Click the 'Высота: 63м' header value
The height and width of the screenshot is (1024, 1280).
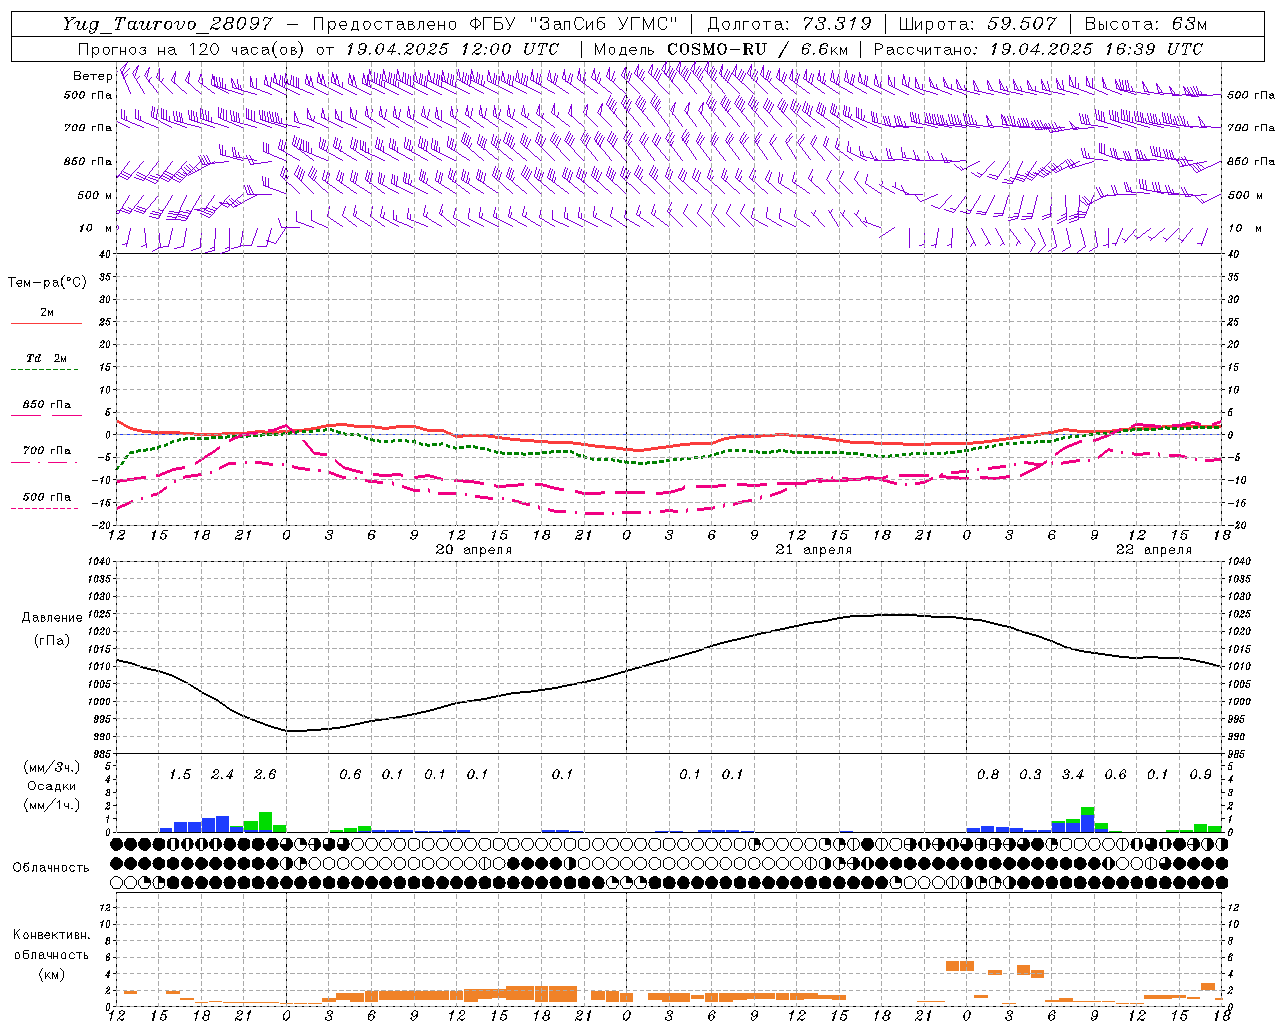click(x=1146, y=24)
